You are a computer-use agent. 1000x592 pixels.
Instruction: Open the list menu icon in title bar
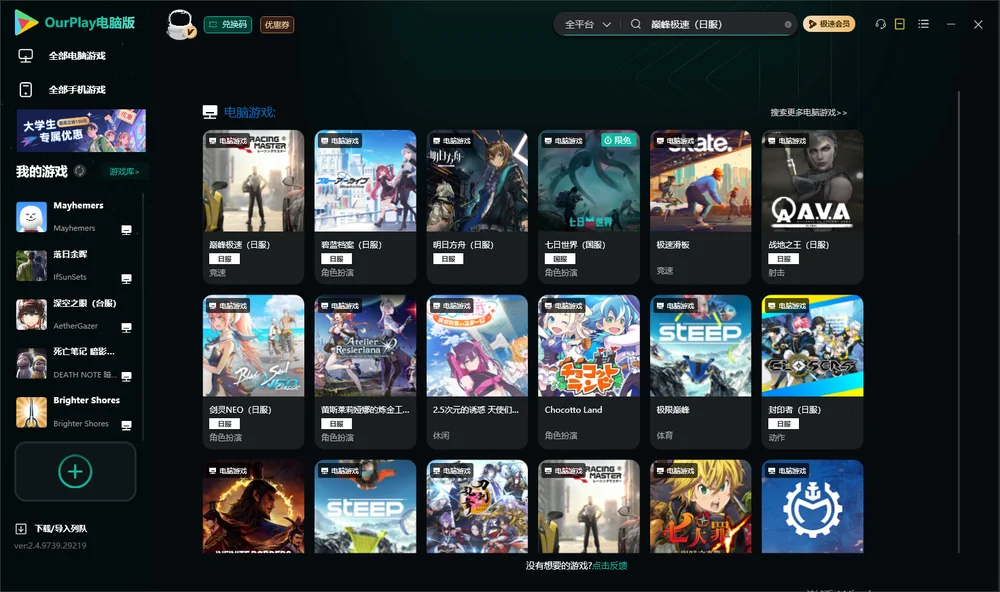point(923,24)
